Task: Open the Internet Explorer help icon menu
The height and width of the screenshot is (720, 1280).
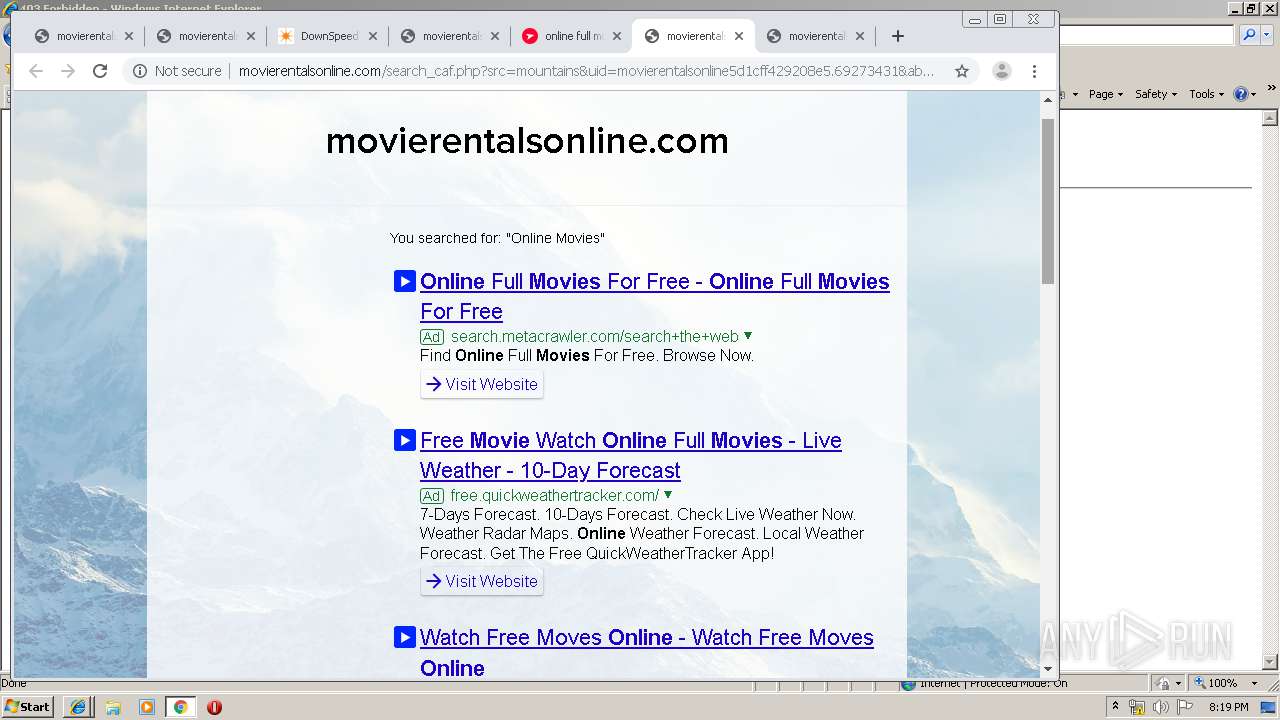Action: pyautogui.click(x=1244, y=94)
